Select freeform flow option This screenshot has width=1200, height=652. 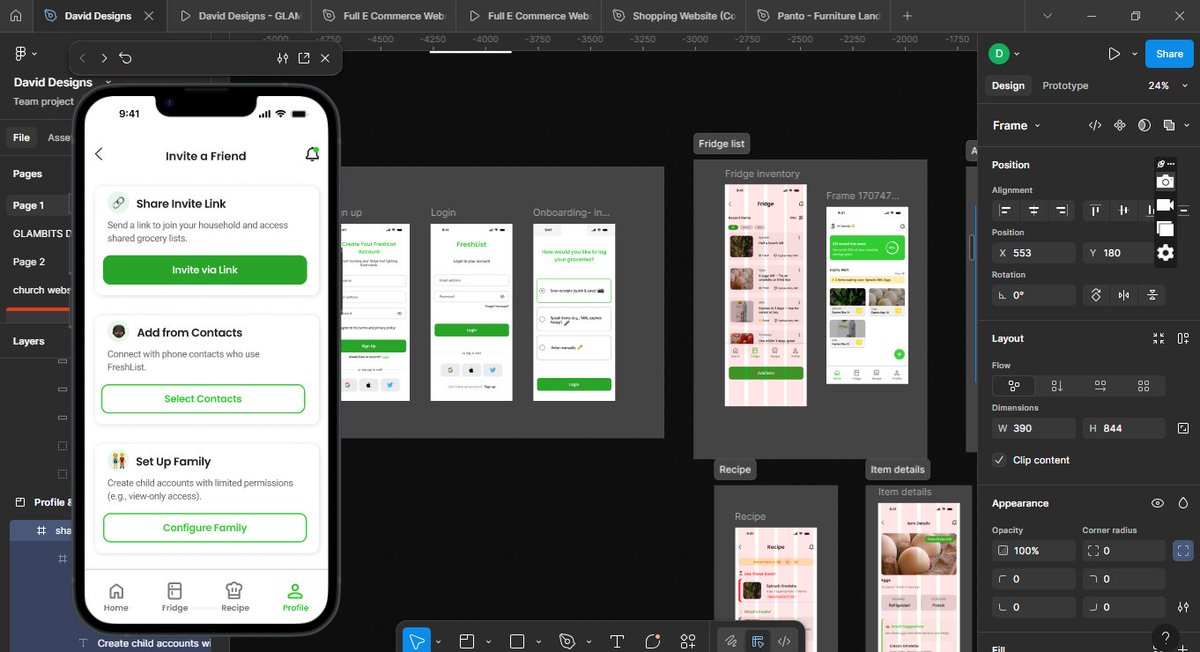(x=1014, y=385)
